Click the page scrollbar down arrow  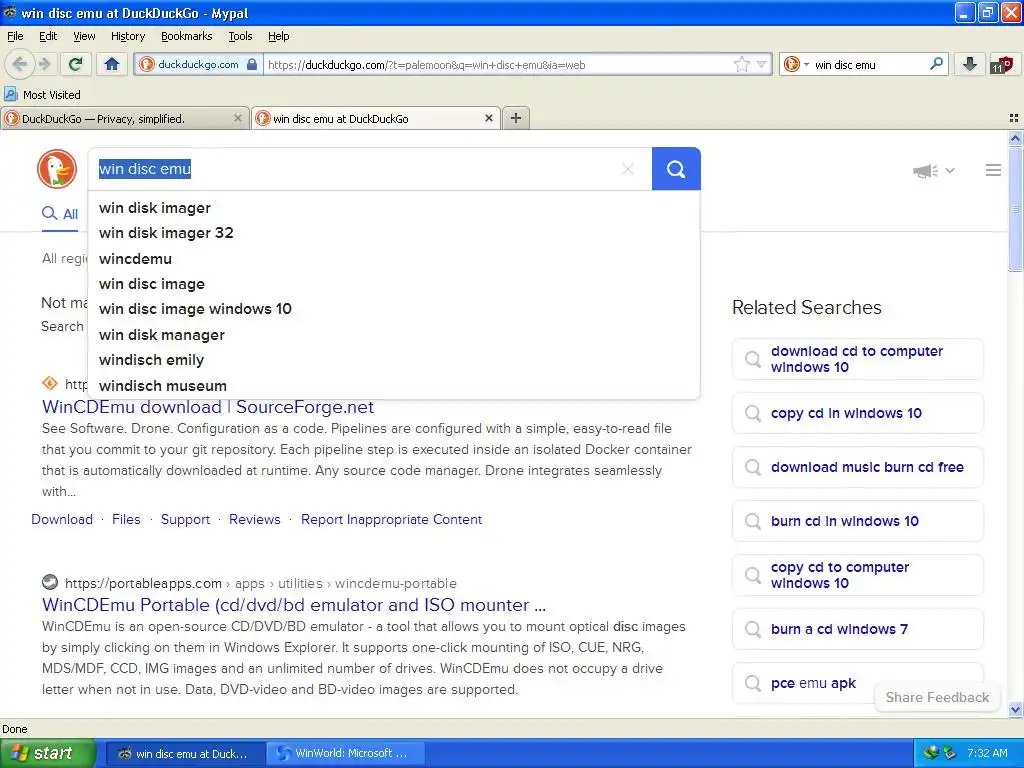point(1015,709)
